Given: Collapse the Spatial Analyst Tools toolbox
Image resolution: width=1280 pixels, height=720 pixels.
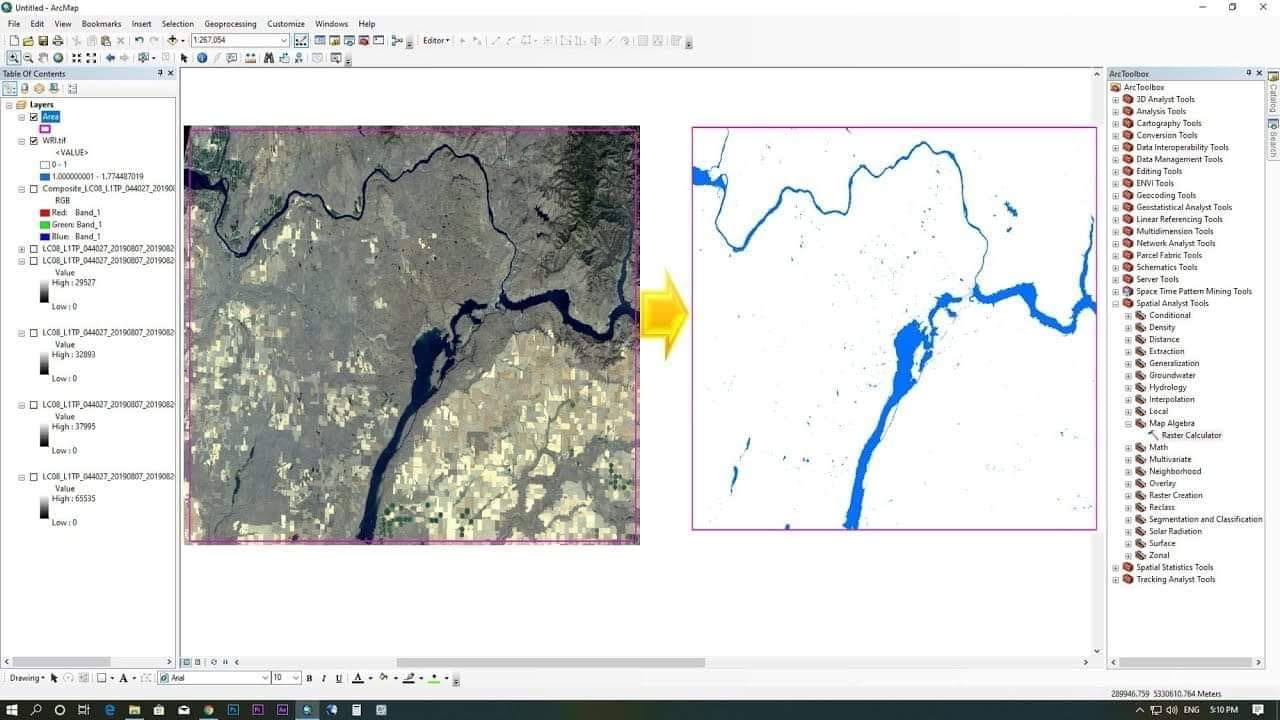Looking at the screenshot, I should (x=1116, y=303).
